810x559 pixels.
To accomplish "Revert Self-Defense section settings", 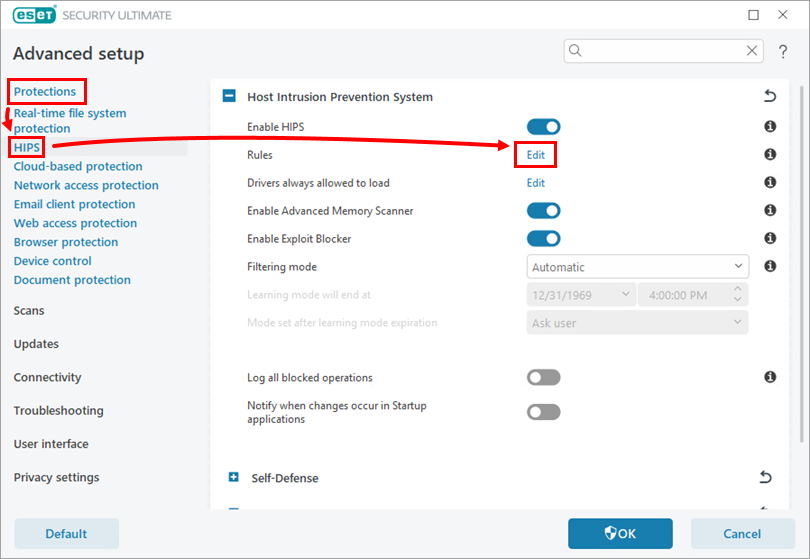I will click(x=766, y=477).
